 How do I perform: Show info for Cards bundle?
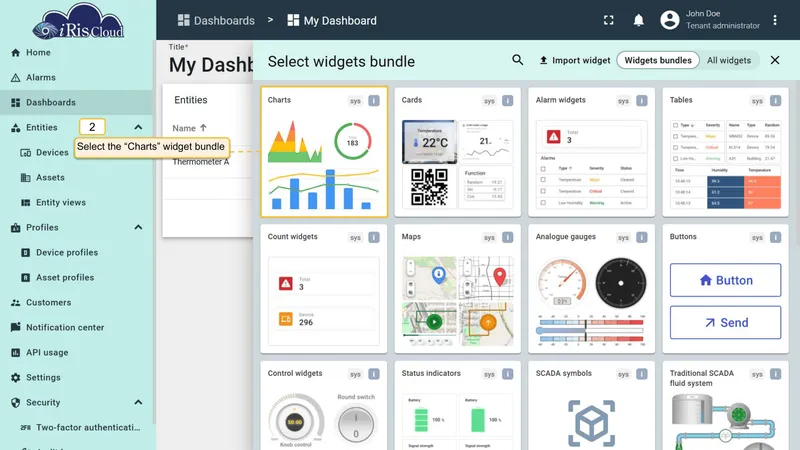point(508,101)
